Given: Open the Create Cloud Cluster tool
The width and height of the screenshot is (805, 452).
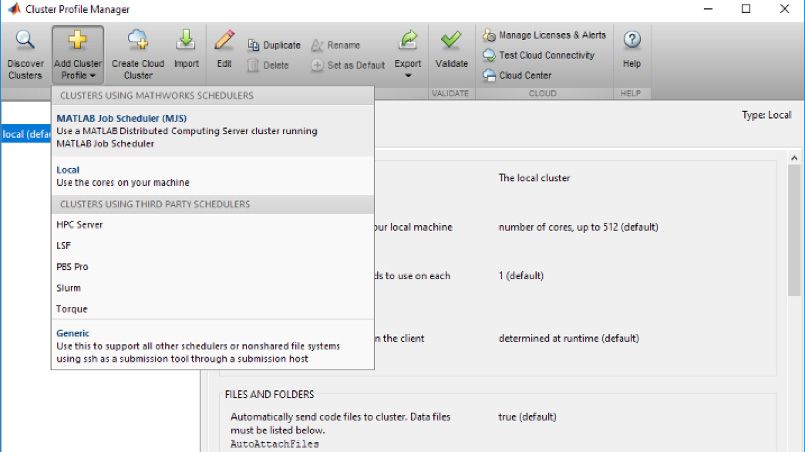Looking at the screenshot, I should click(x=138, y=41).
